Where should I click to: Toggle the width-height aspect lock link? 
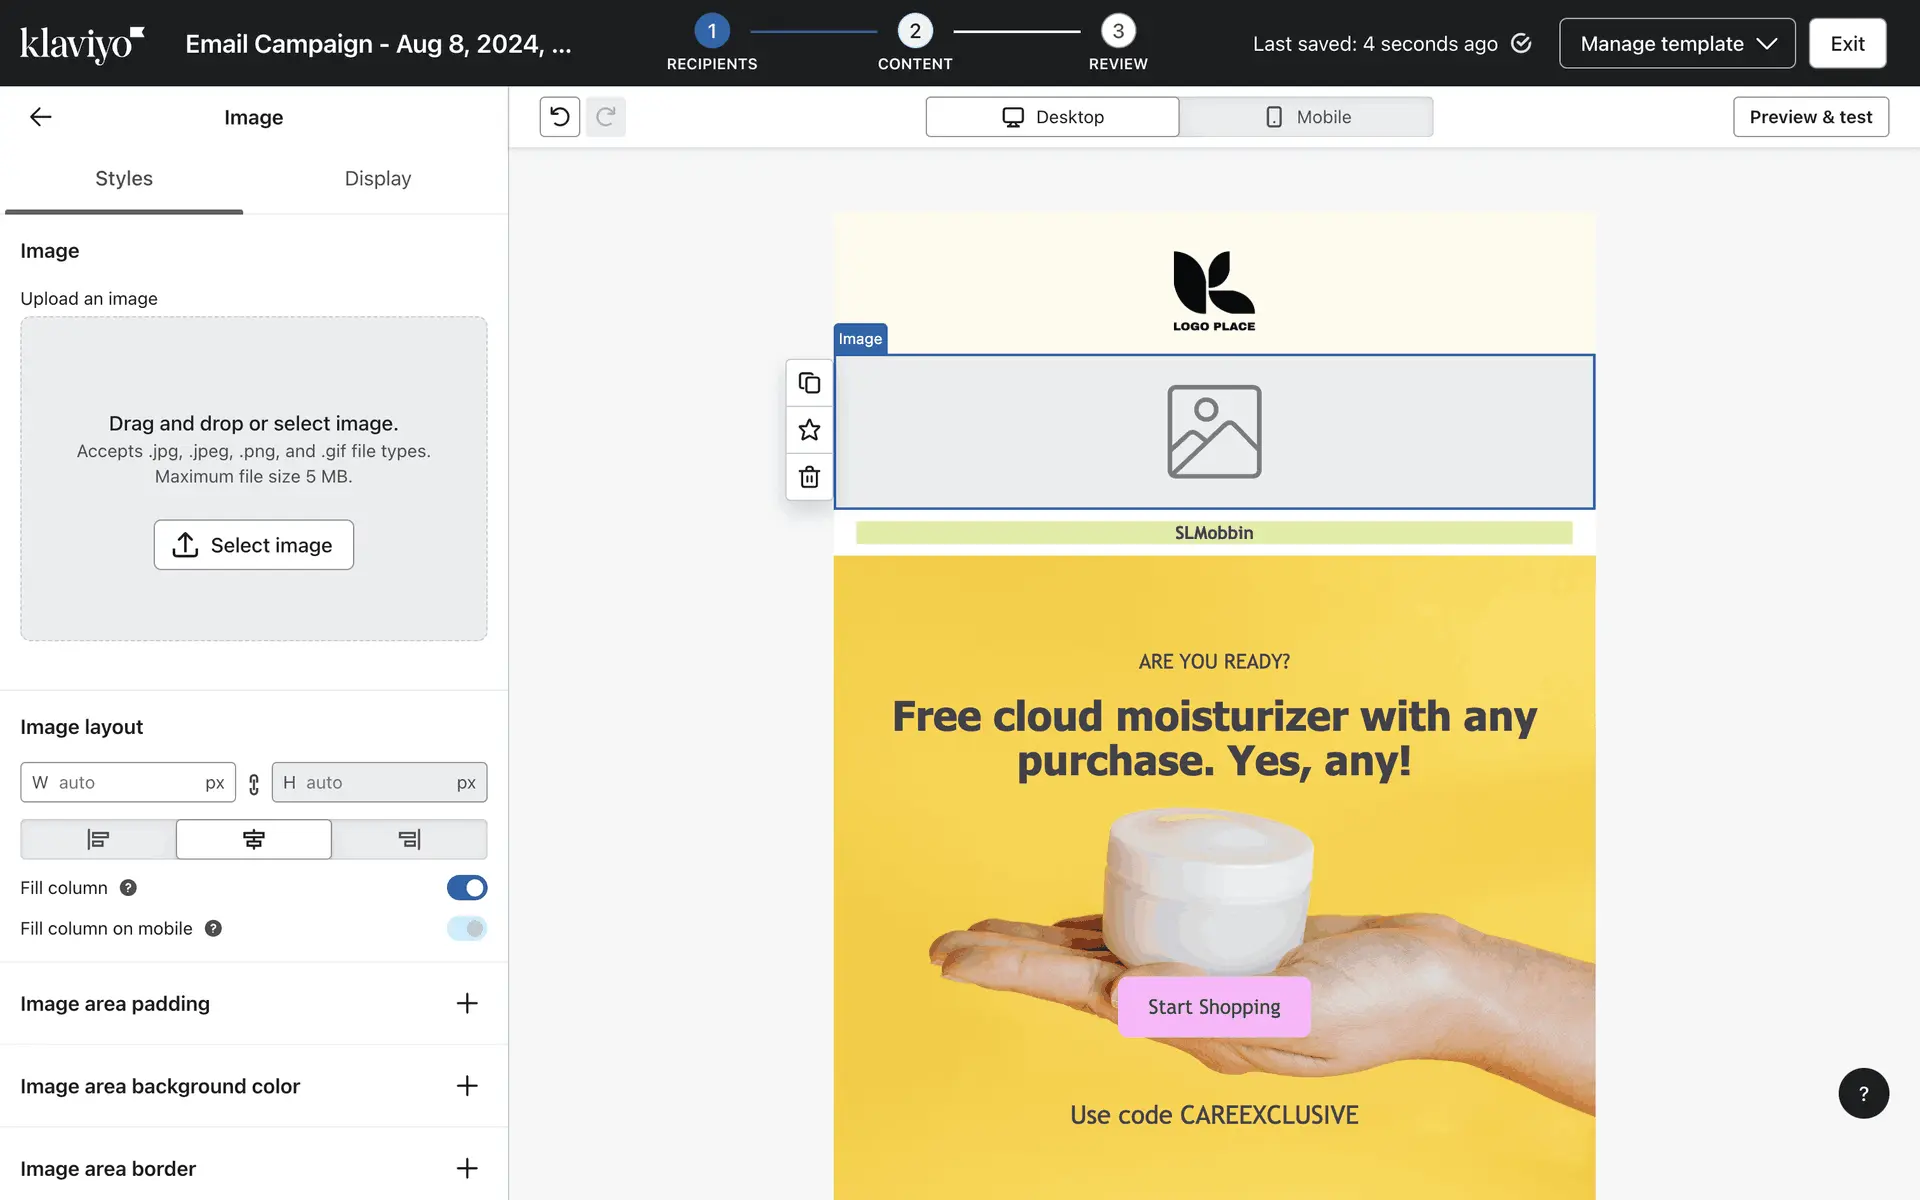click(254, 784)
